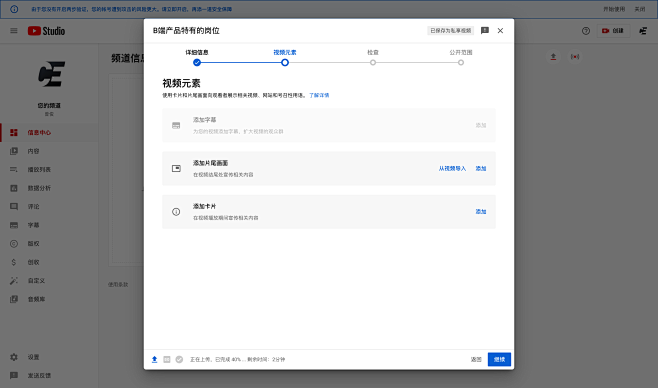
Task: Click the feedback icon in dialog header
Action: [x=485, y=30]
